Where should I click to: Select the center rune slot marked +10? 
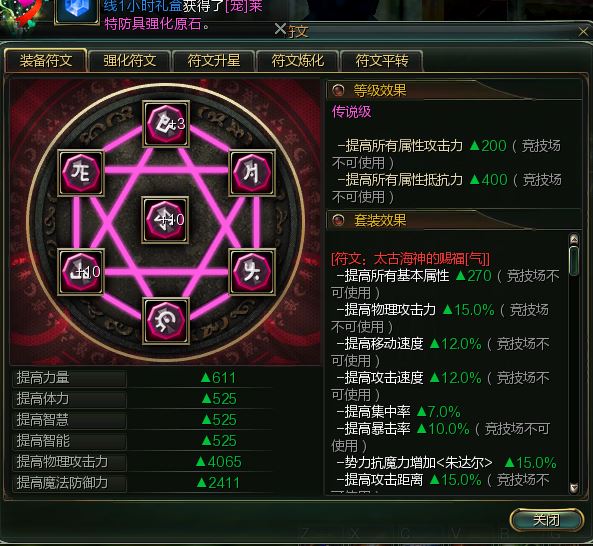point(165,219)
